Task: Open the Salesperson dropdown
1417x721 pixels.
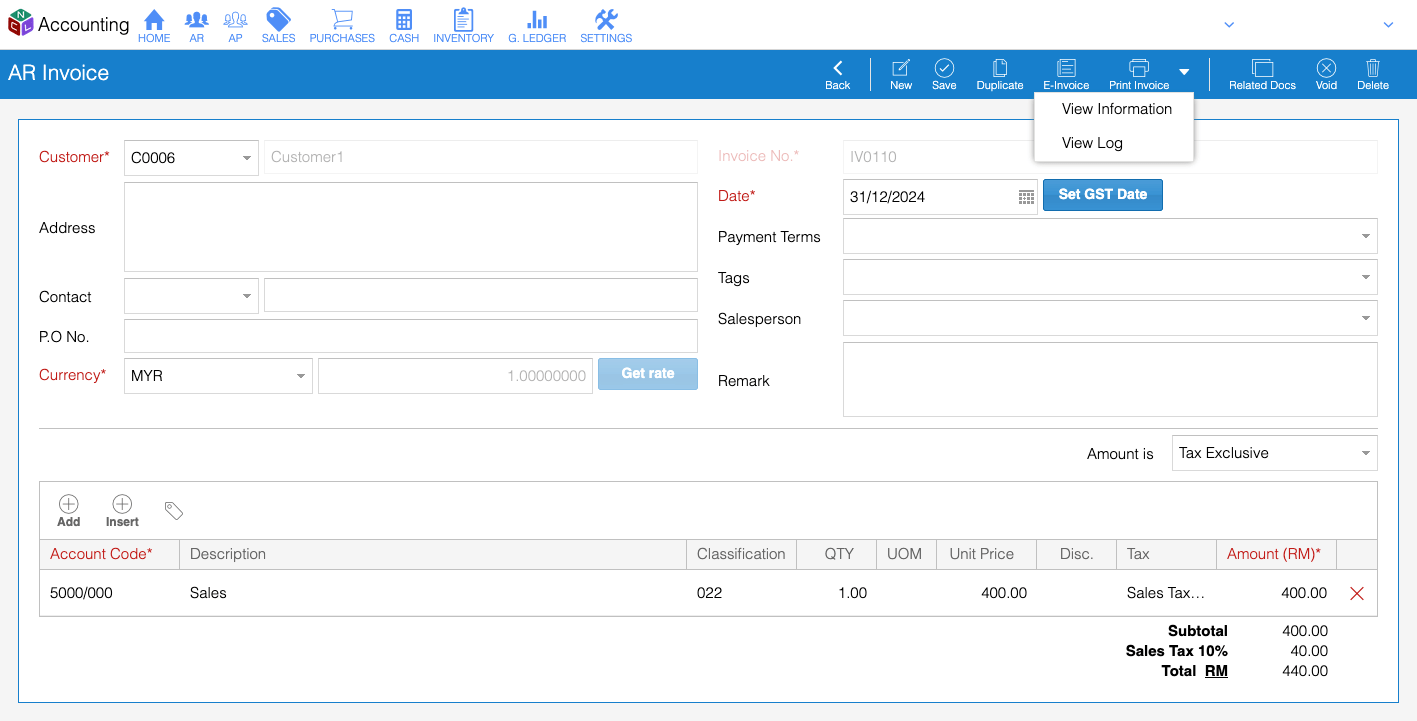Action: click(1364, 318)
